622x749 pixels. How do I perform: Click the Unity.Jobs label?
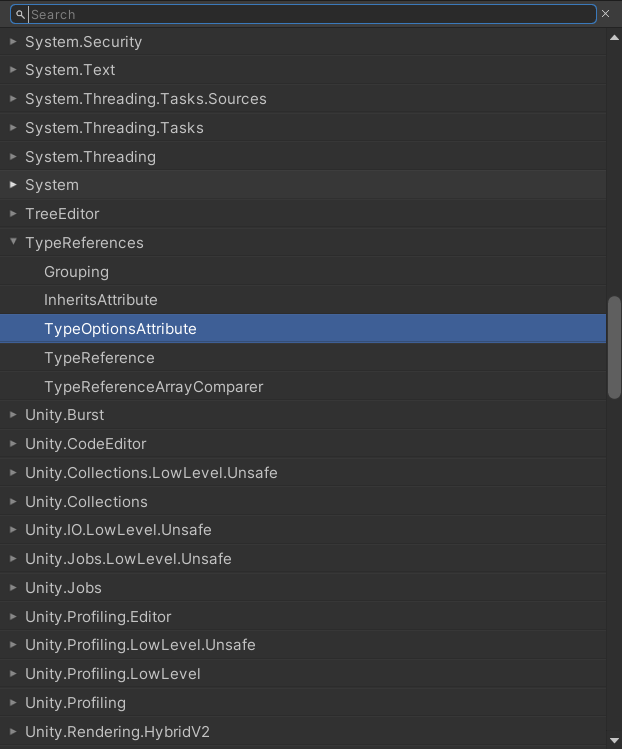pos(64,588)
